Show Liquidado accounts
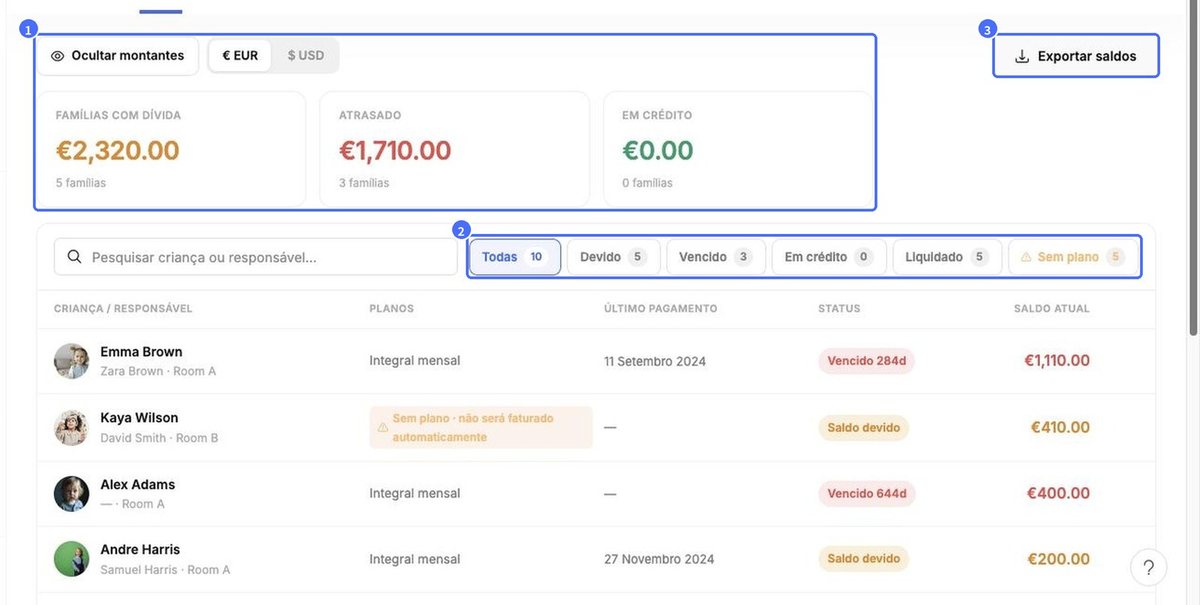 [947, 257]
